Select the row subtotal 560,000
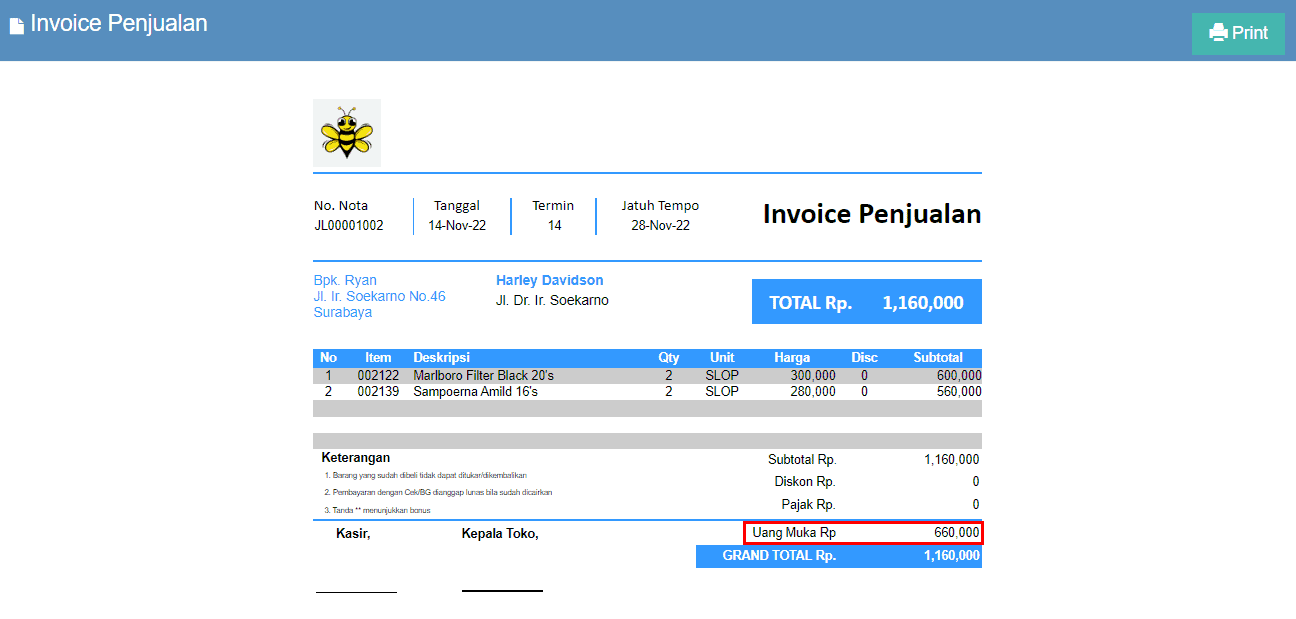 coord(959,392)
